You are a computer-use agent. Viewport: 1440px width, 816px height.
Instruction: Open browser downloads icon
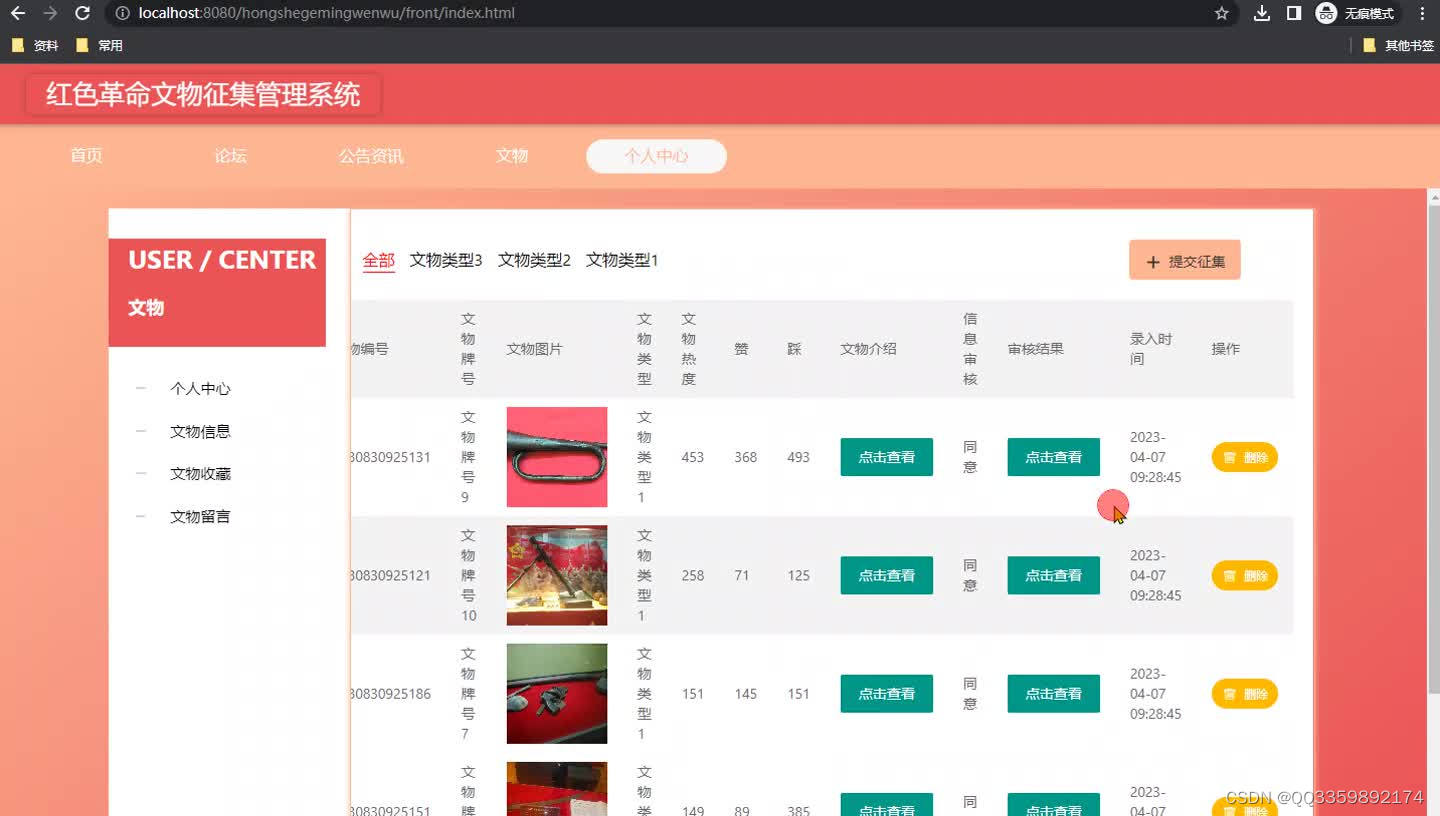(x=1262, y=14)
